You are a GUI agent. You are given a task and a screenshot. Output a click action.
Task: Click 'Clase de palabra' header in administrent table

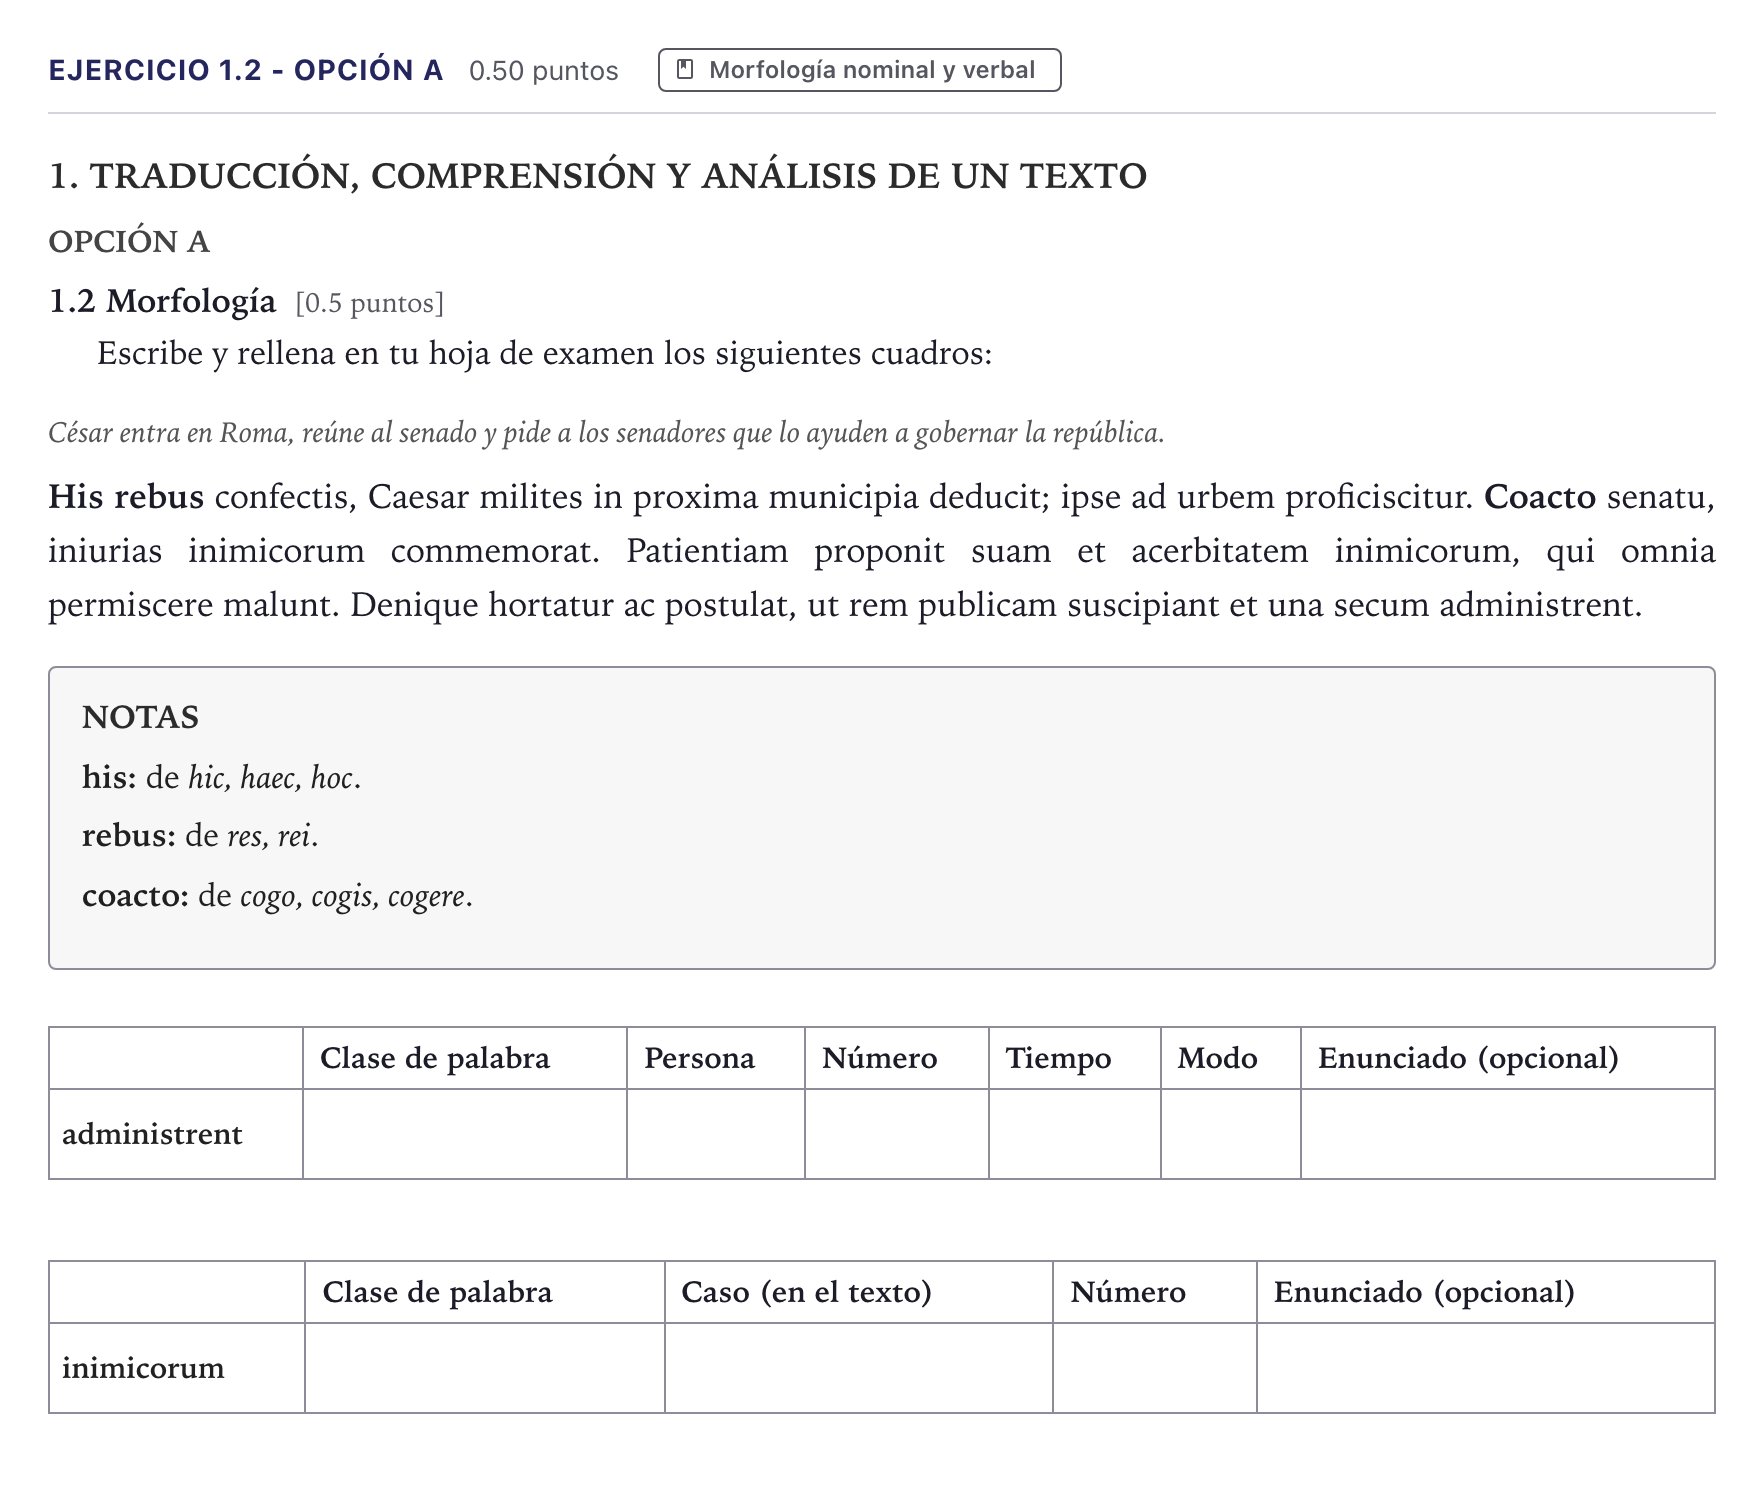click(465, 1058)
